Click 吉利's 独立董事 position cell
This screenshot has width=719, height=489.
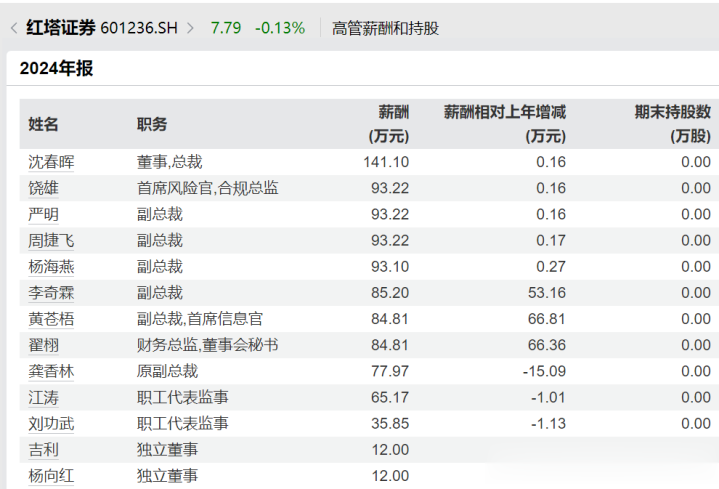click(x=167, y=450)
